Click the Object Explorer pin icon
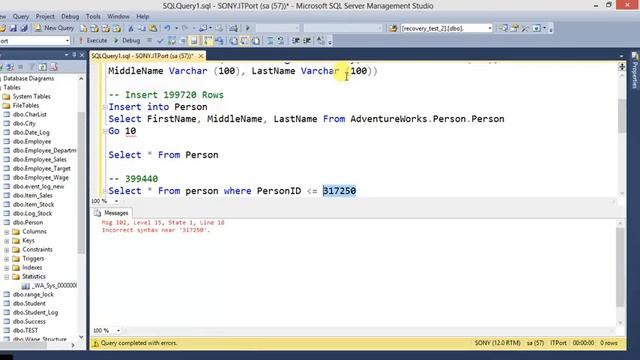The image size is (640, 360). (74, 55)
